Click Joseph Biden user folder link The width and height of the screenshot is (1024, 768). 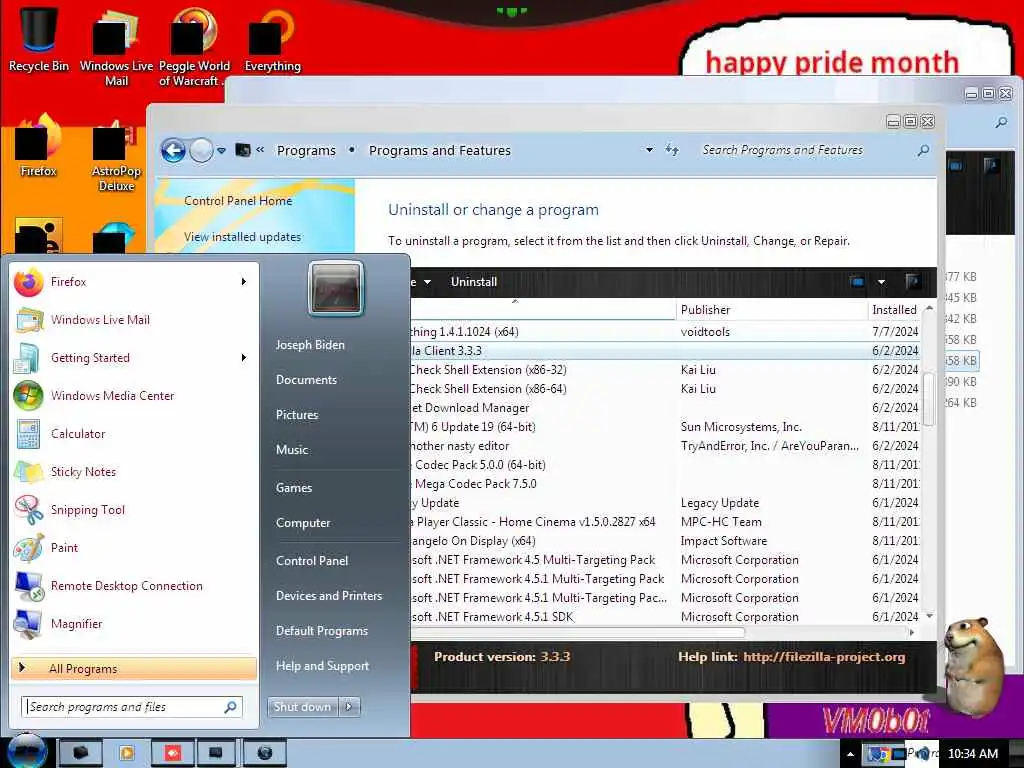(x=310, y=345)
